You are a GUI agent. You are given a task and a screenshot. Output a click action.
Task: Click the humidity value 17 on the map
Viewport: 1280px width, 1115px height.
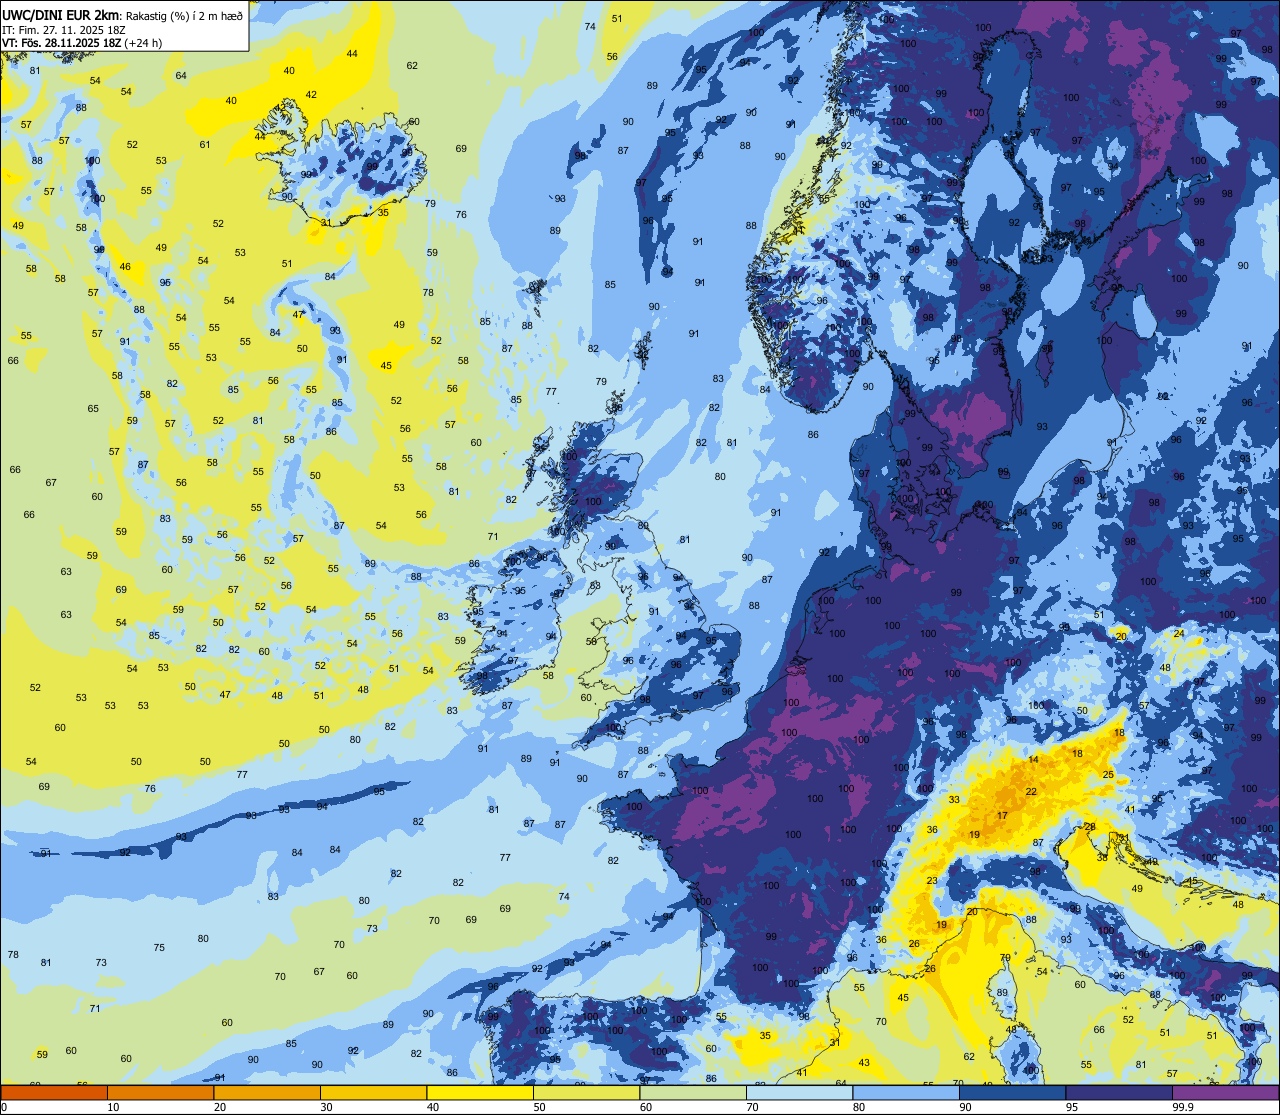[1002, 816]
